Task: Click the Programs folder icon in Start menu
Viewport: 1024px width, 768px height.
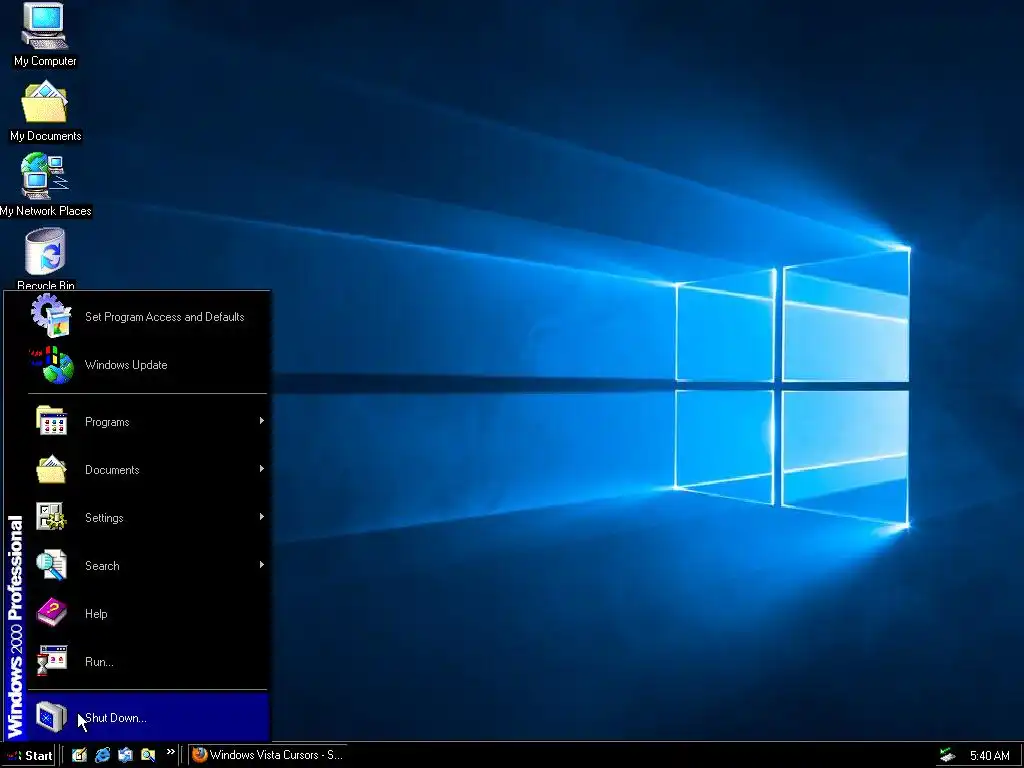Action: (x=52, y=421)
